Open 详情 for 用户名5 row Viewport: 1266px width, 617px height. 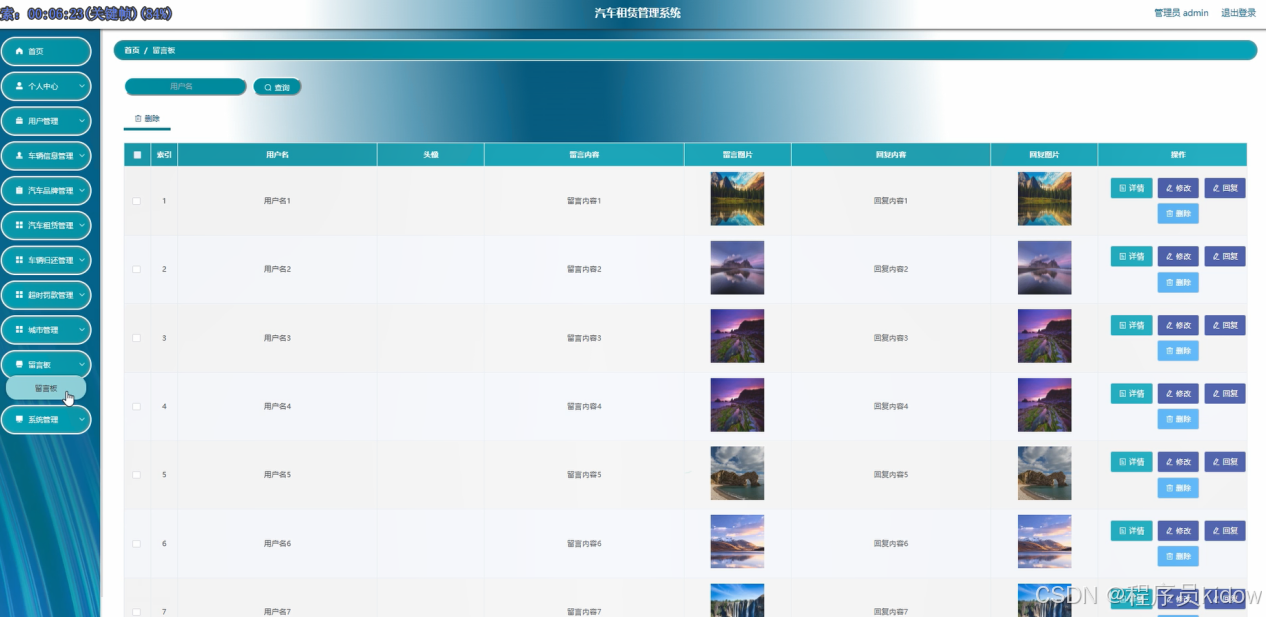[1131, 462]
